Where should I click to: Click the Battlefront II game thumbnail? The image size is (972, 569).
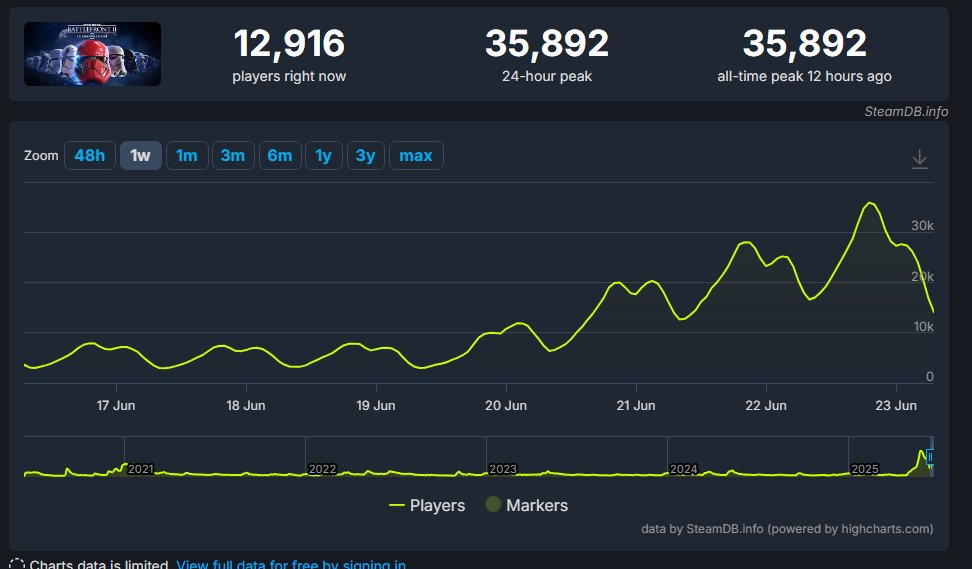pyautogui.click(x=92, y=54)
